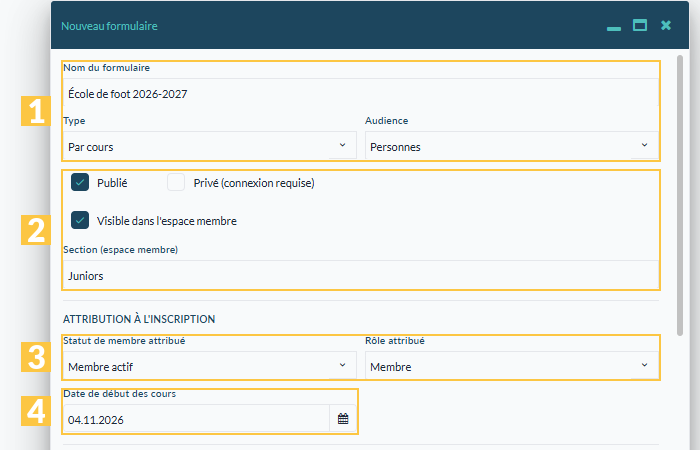Image resolution: width=700 pixels, height=450 pixels.
Task: Click the Section (espace membre) field
Action: pyautogui.click(x=361, y=275)
